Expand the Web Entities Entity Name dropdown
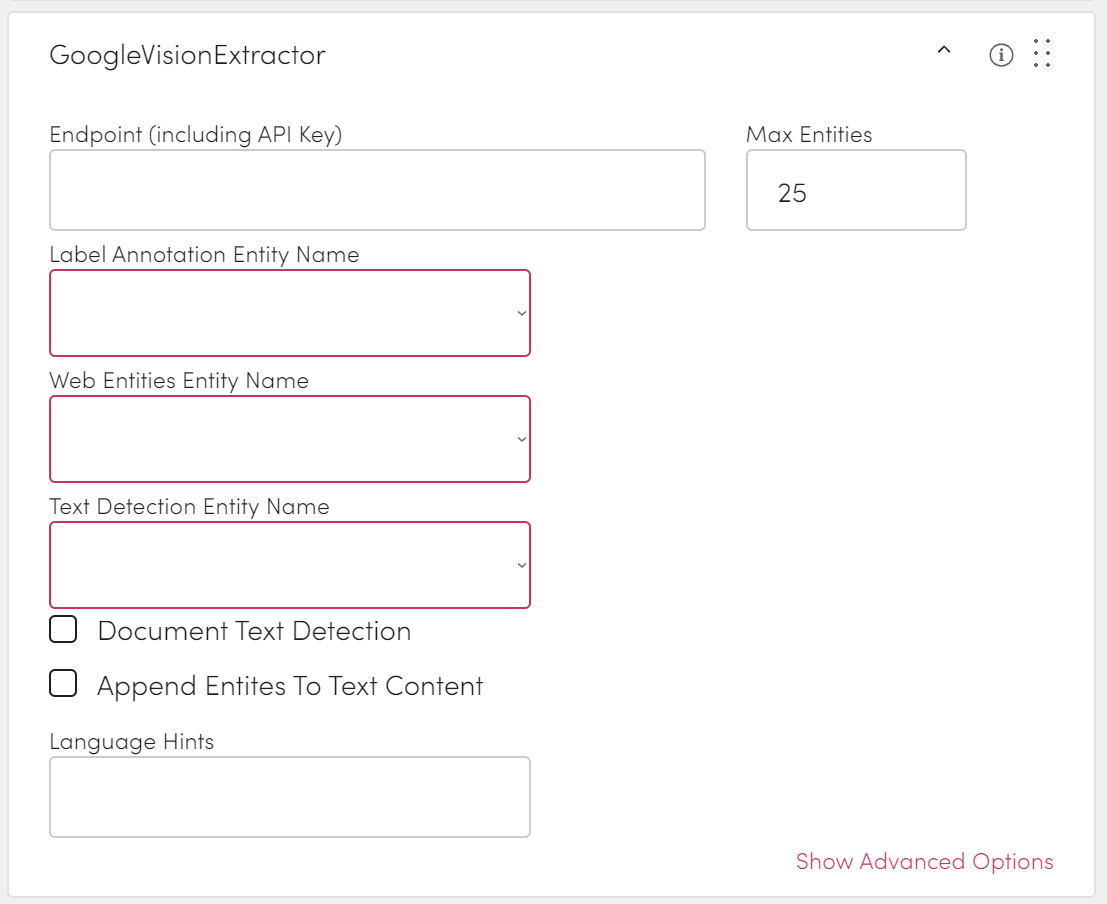Image resolution: width=1107 pixels, height=904 pixels. 290,439
